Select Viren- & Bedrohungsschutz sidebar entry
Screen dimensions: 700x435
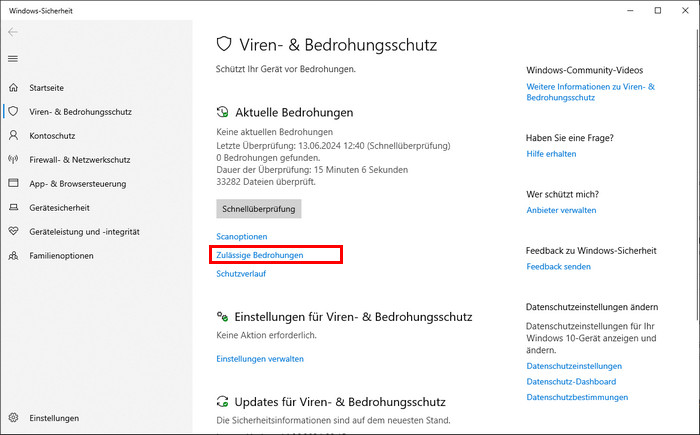coord(80,112)
